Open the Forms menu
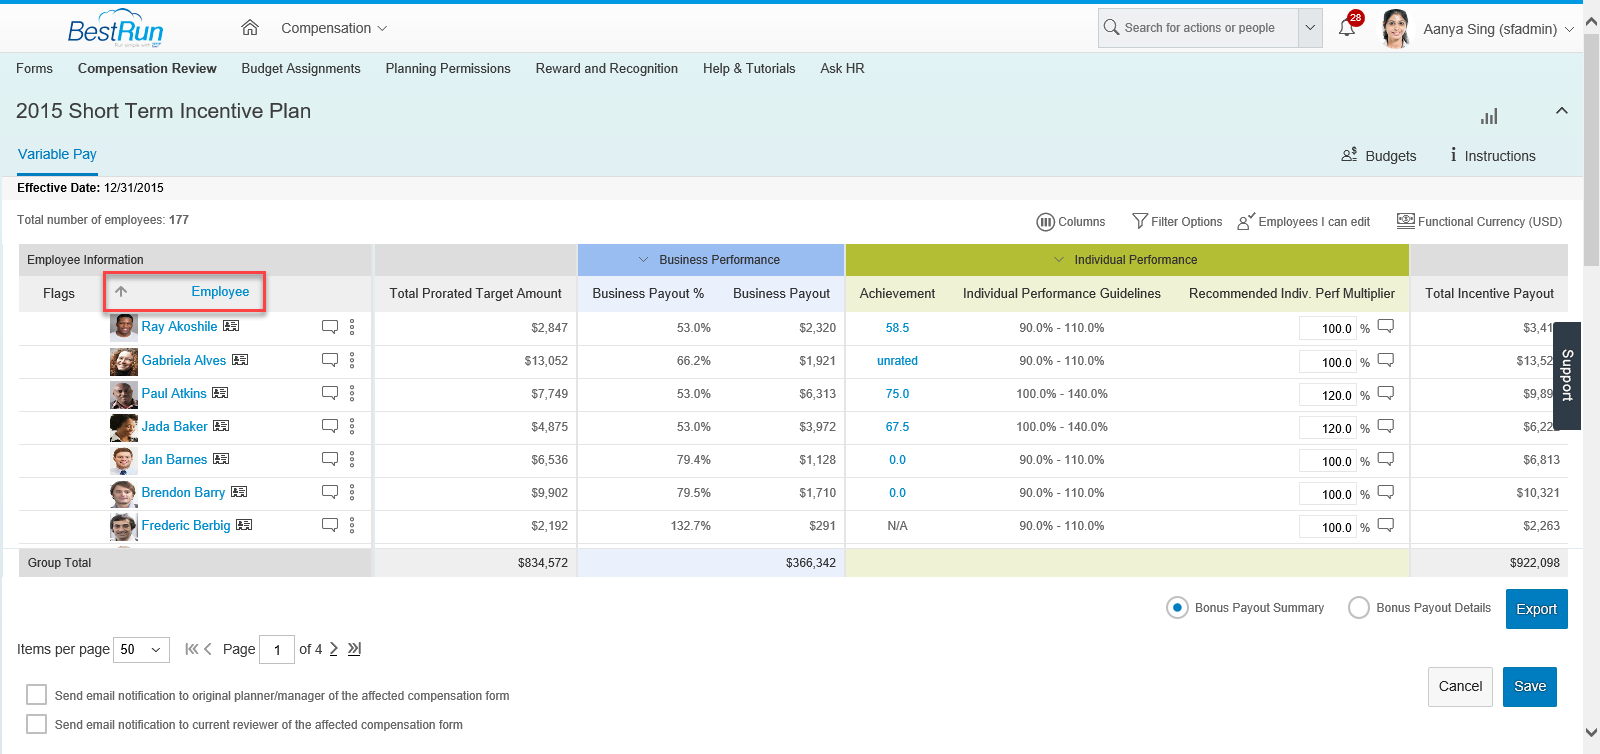The width and height of the screenshot is (1600, 754). (34, 68)
